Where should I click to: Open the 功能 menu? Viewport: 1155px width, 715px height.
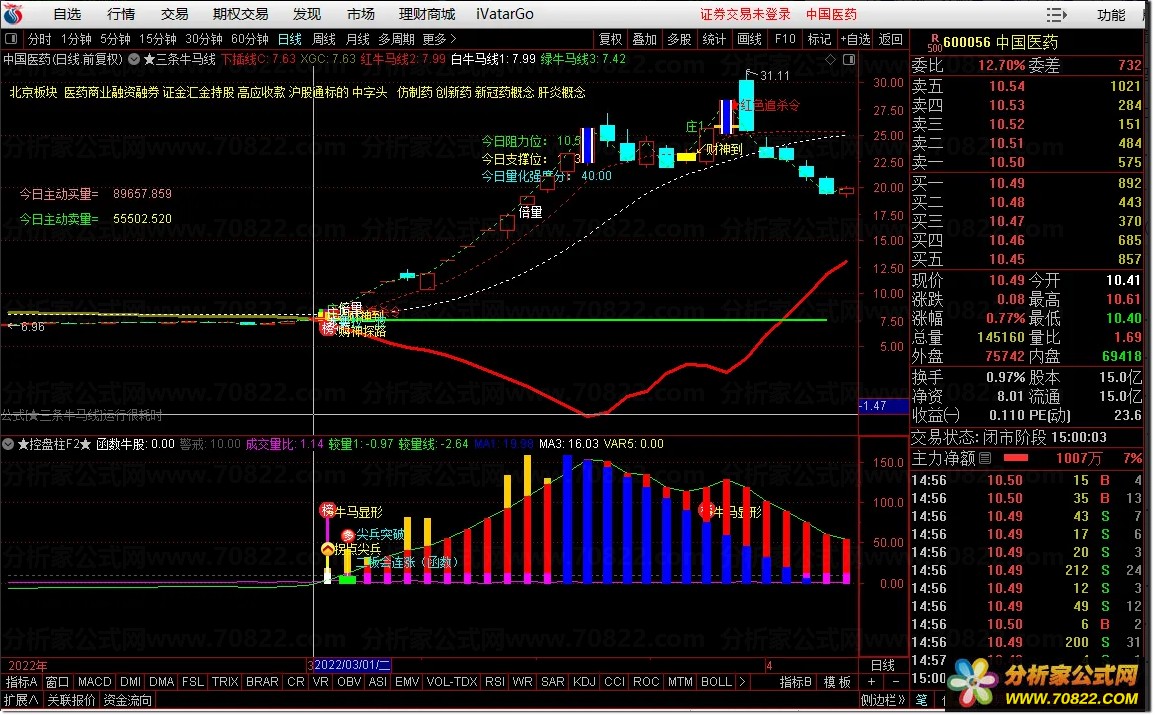pos(1111,15)
